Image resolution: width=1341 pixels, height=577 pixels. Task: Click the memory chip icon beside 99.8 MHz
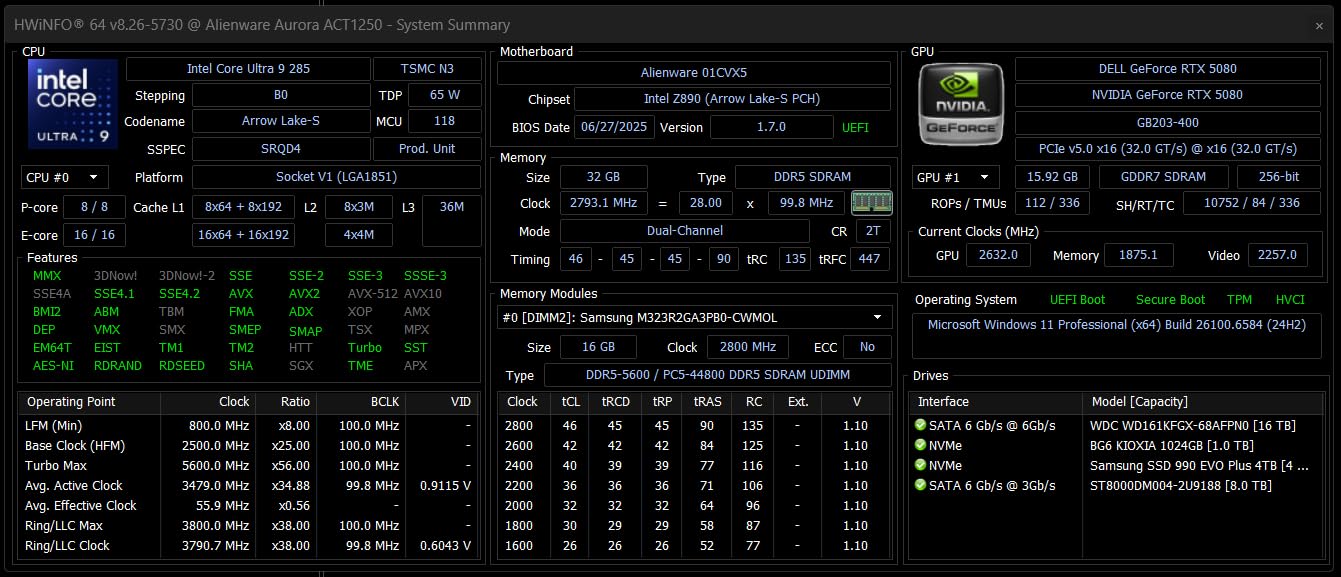(870, 203)
